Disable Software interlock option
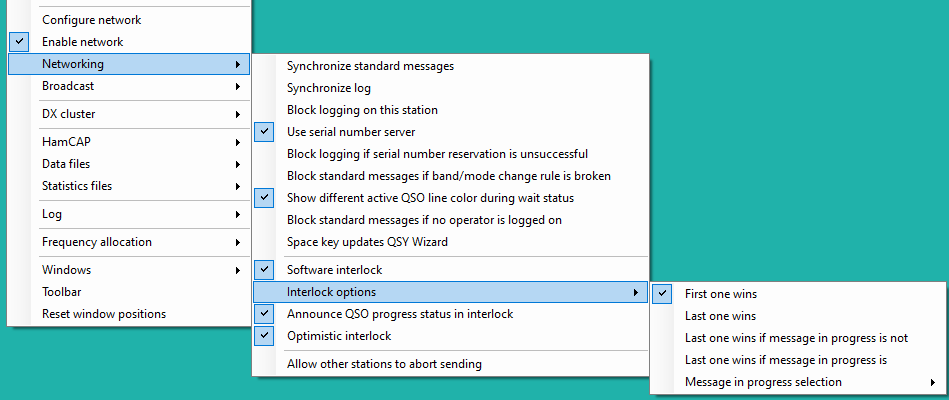 450,270
